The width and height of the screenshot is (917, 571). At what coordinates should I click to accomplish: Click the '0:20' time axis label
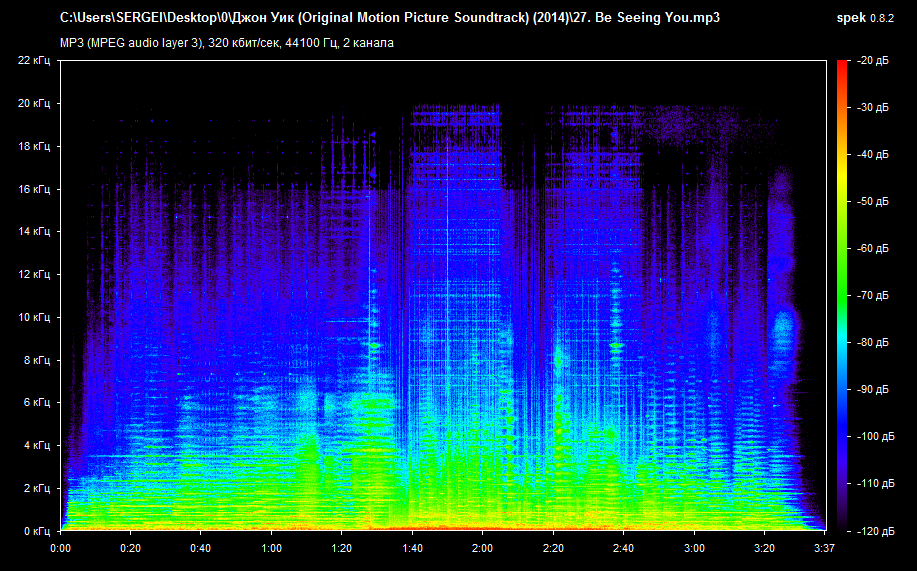click(130, 549)
